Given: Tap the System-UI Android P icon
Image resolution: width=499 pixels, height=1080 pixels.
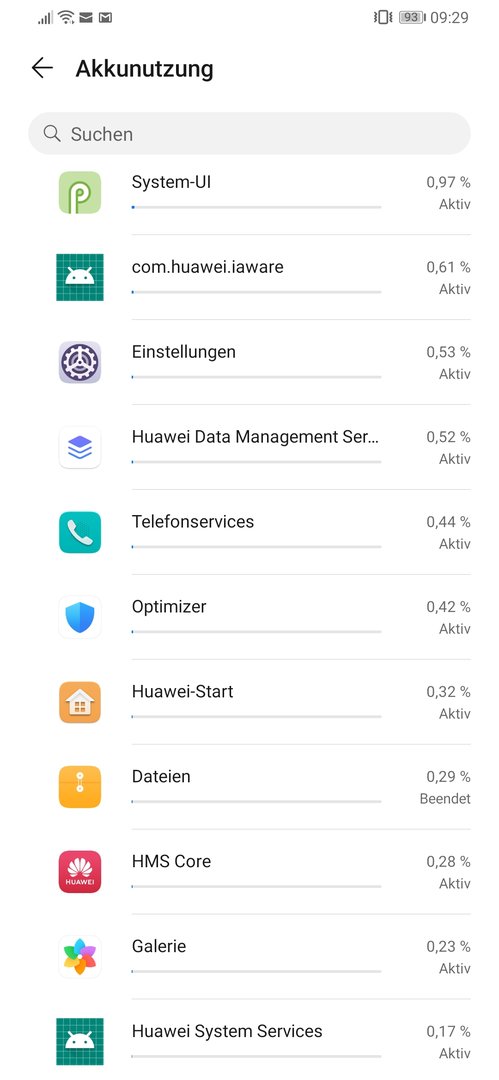Looking at the screenshot, I should pyautogui.click(x=80, y=192).
